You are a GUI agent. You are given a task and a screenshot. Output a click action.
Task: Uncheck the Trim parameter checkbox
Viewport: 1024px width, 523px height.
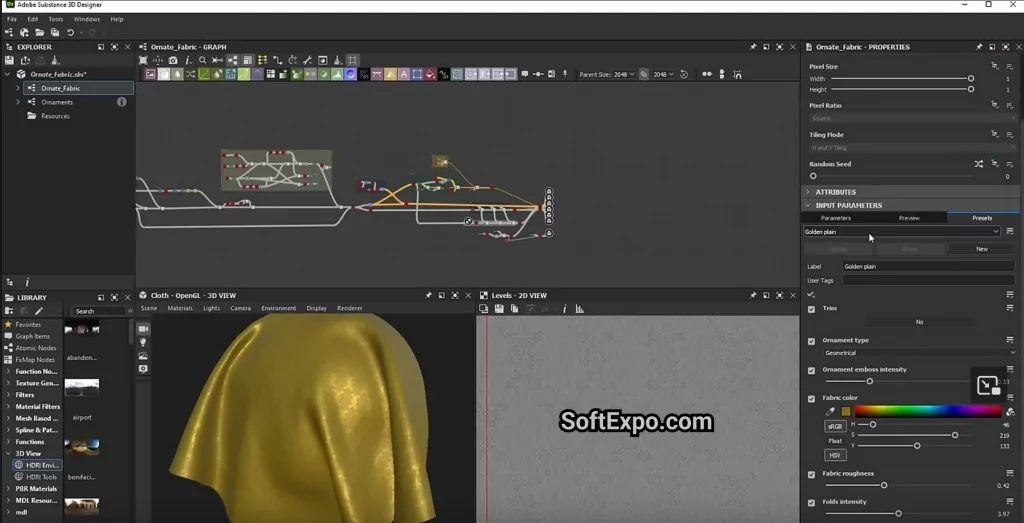click(x=811, y=309)
